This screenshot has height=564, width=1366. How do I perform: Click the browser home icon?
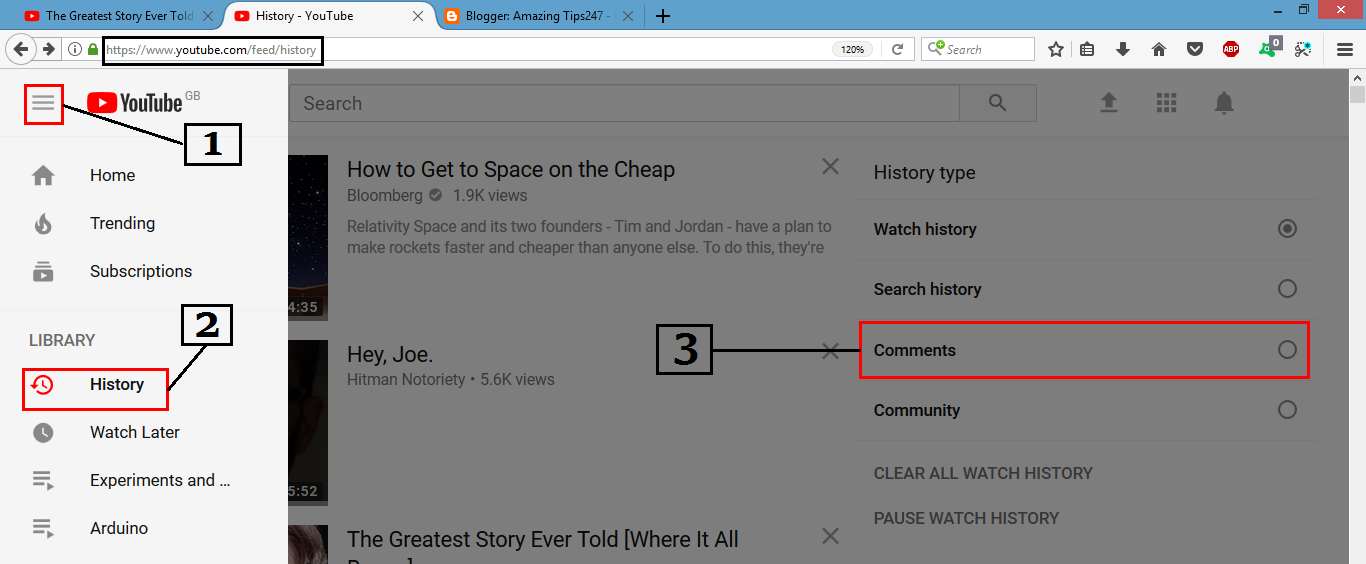point(1159,49)
